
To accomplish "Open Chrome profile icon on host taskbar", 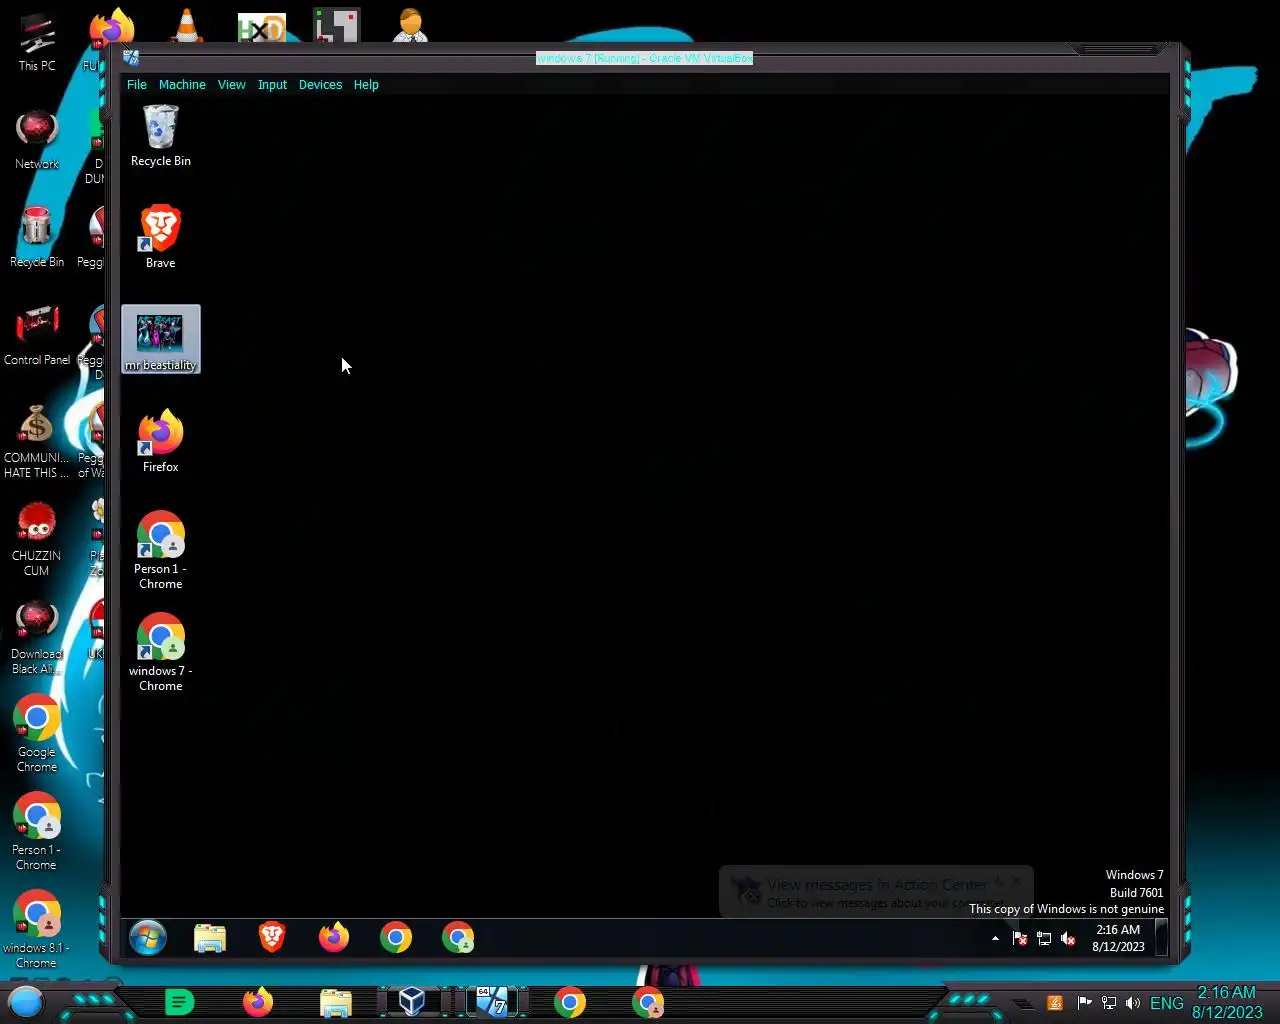I will pos(648,1002).
